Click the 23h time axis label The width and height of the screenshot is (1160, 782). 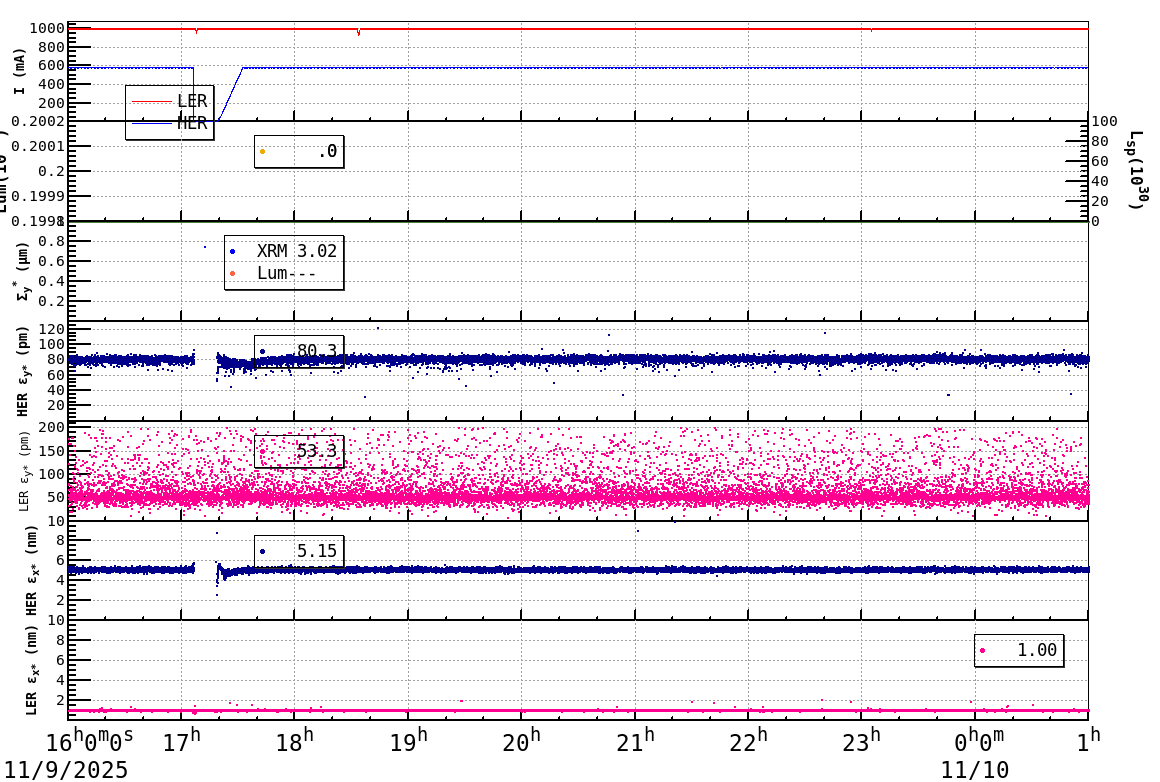(861, 741)
